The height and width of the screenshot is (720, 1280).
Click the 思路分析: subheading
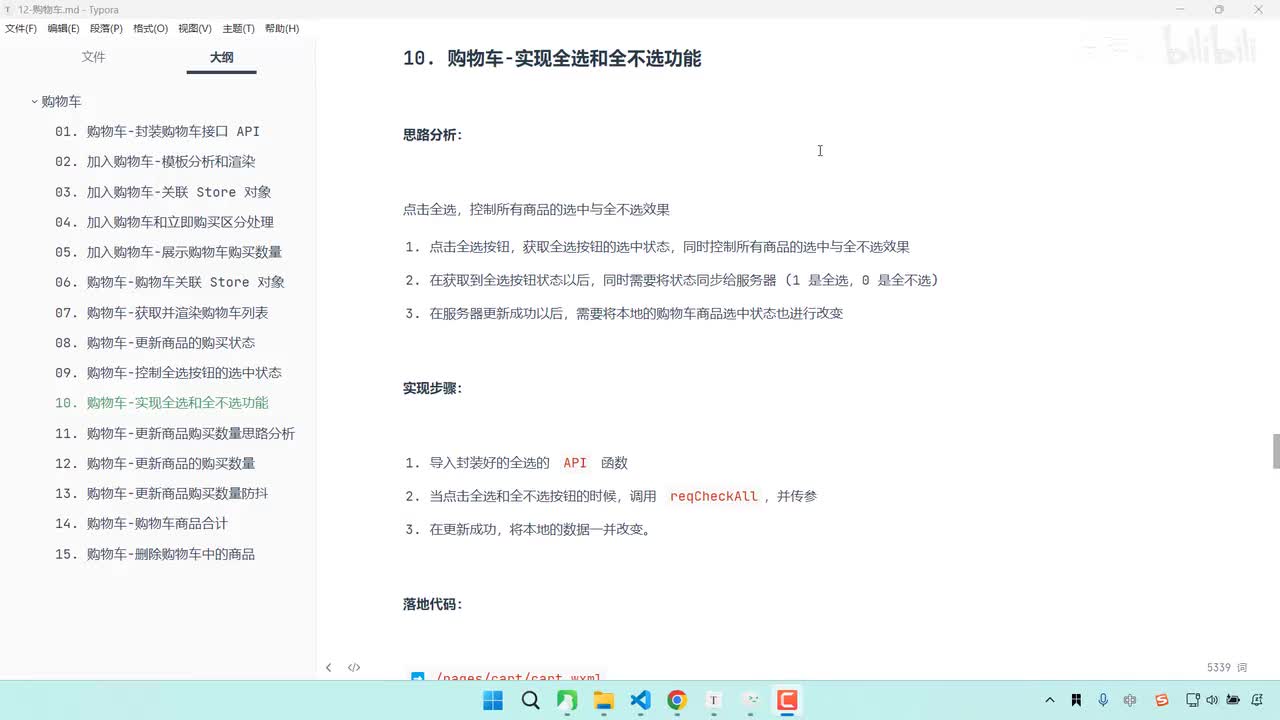point(433,135)
